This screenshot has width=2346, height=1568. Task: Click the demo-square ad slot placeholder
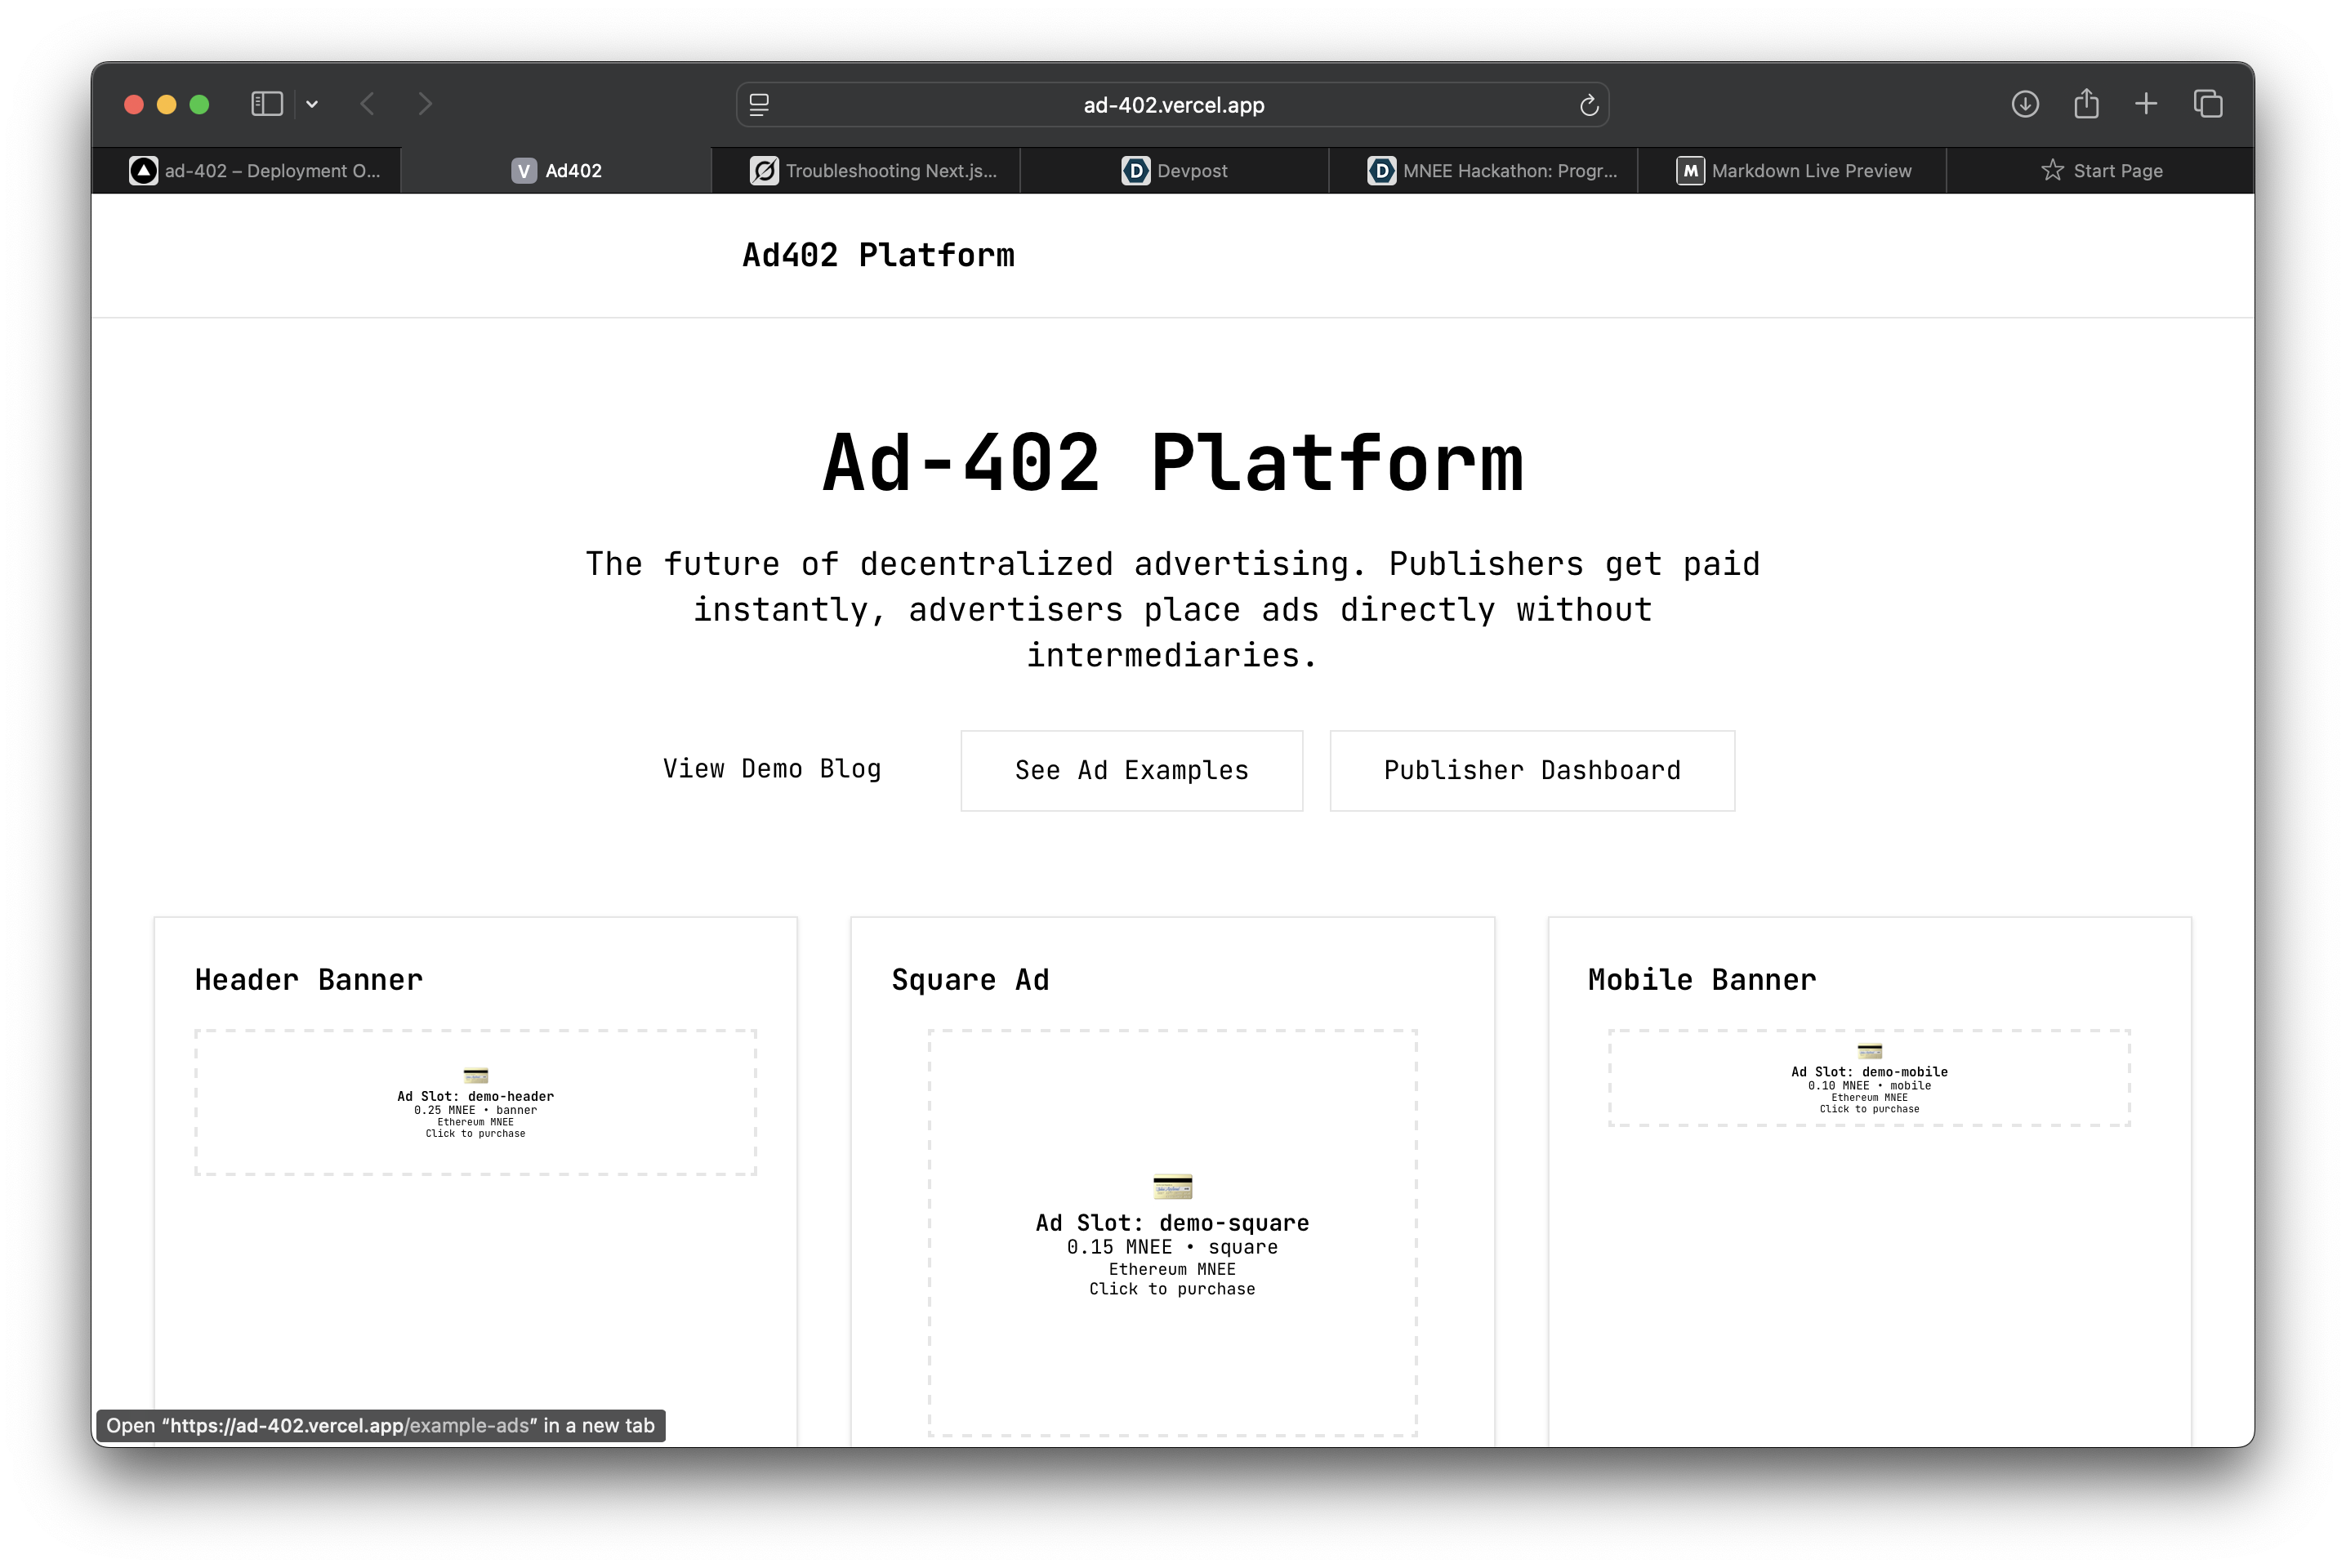click(x=1172, y=1233)
